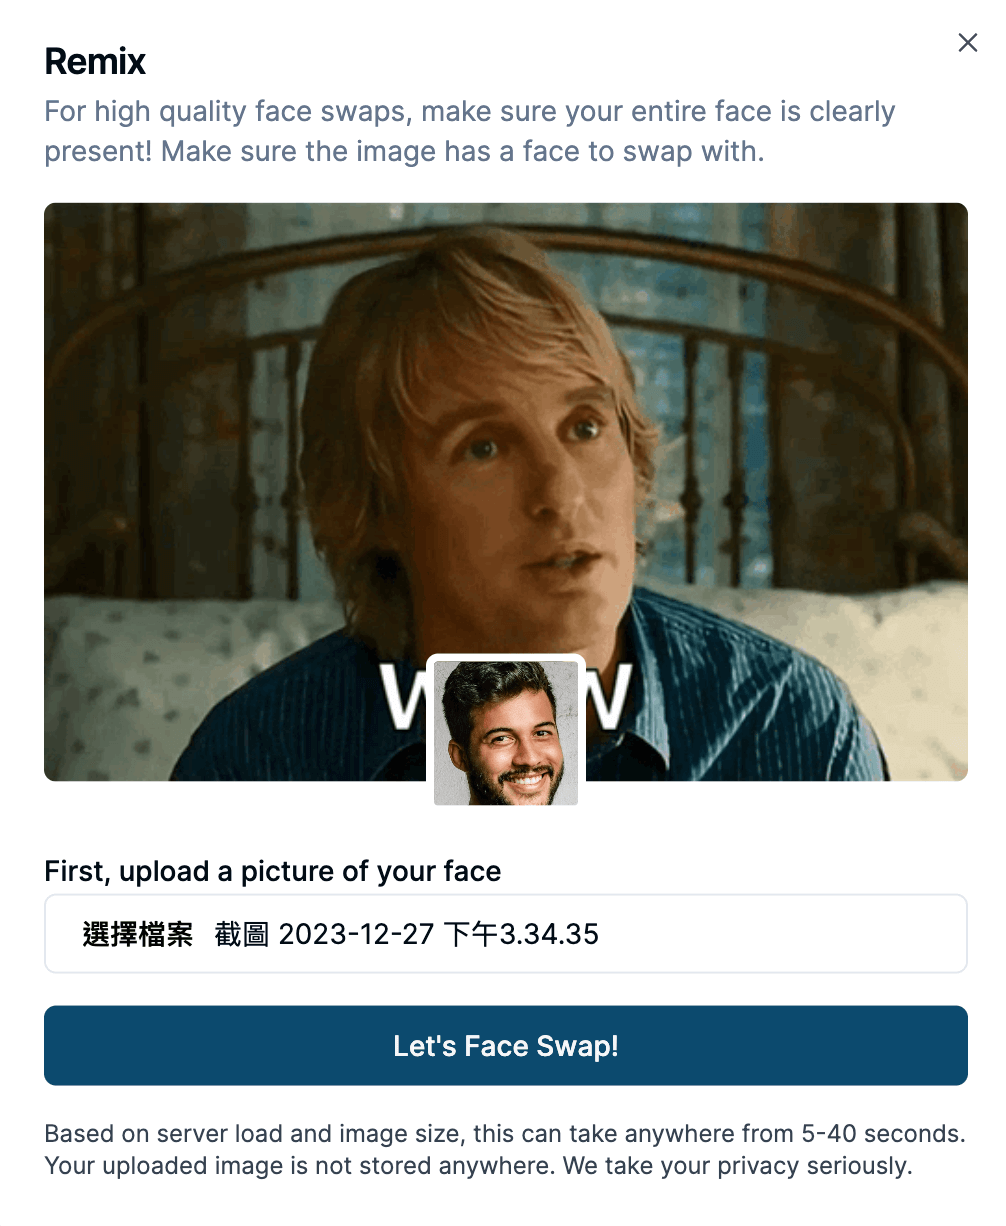Click the Let's Face Swap! button
This screenshot has height=1226, width=1006.
coord(506,1045)
